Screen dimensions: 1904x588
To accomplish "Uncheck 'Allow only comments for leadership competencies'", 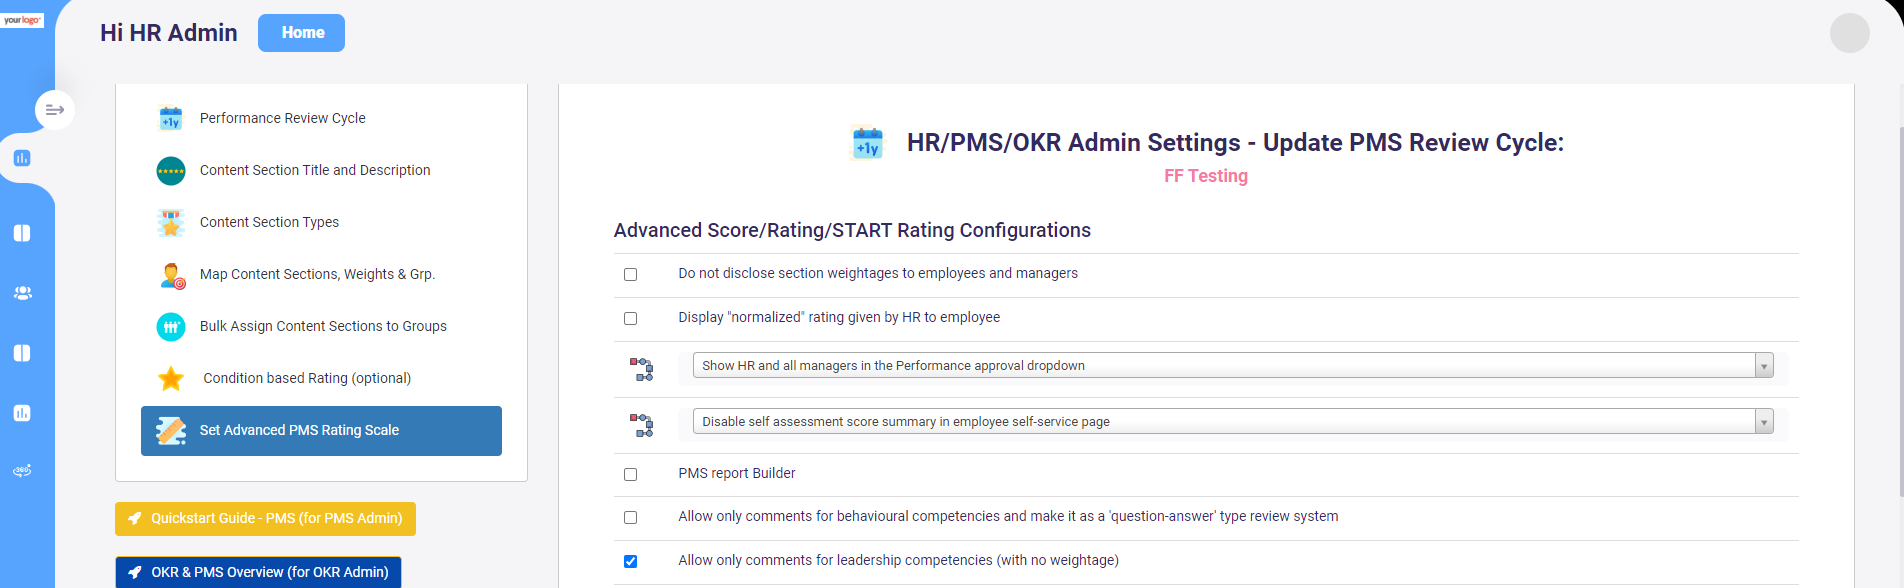I will (630, 561).
